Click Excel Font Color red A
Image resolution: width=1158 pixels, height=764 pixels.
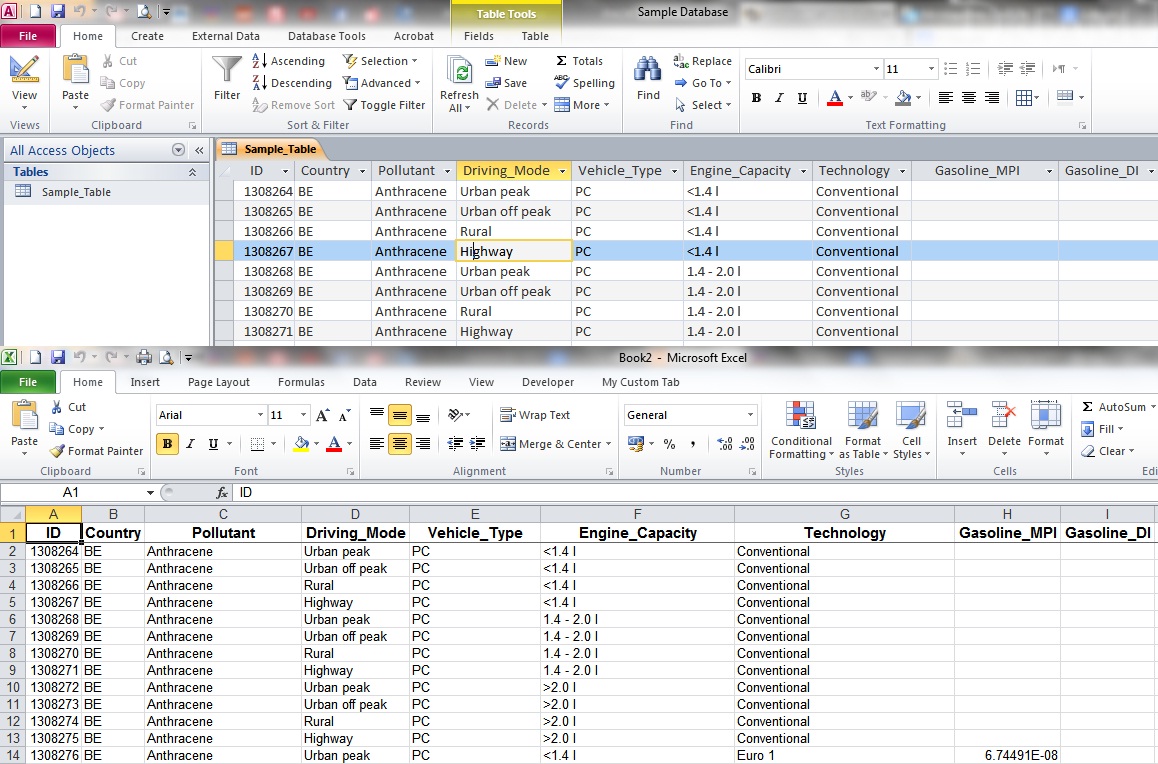click(x=334, y=444)
